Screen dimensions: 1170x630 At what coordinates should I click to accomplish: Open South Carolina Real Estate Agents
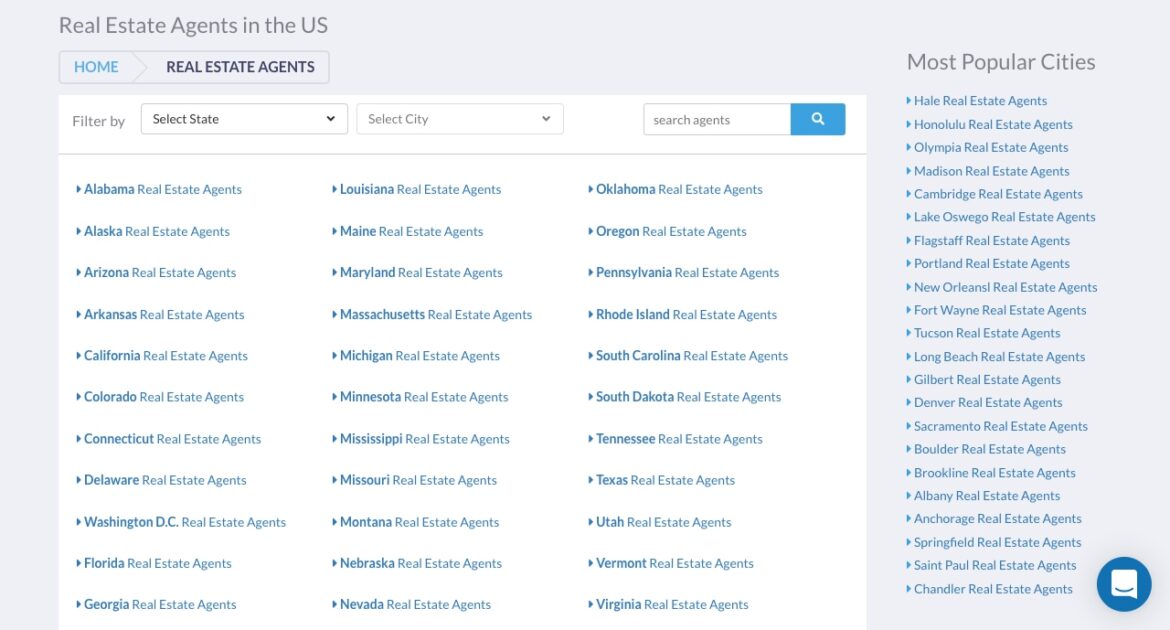[691, 356]
